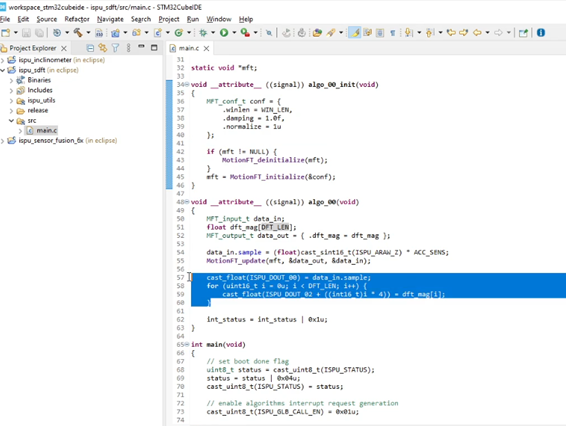Collapse the main function fold marker
Image resolution: width=566 pixels, height=426 pixels.
[187, 344]
